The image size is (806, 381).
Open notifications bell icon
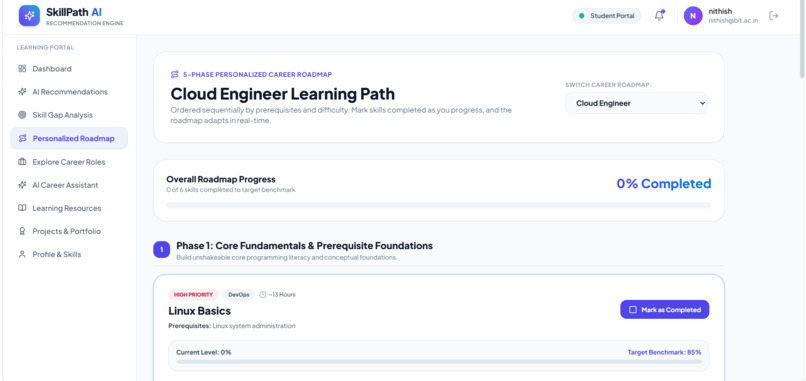(x=659, y=15)
